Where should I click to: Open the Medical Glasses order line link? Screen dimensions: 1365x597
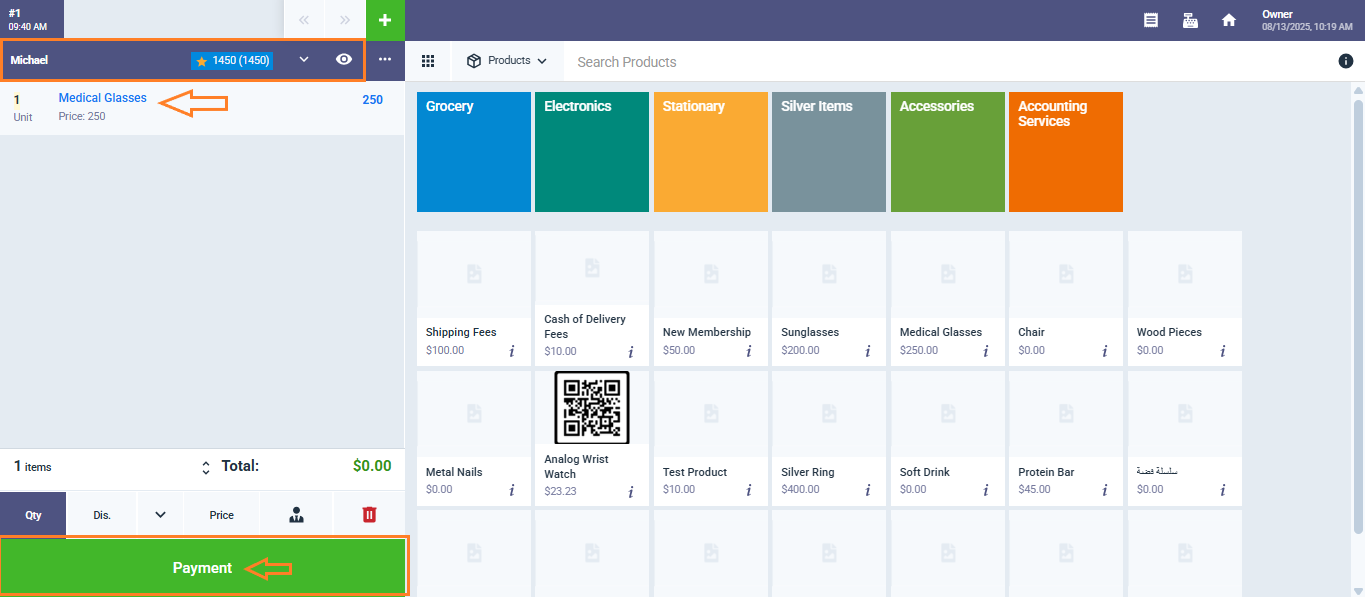tap(103, 98)
